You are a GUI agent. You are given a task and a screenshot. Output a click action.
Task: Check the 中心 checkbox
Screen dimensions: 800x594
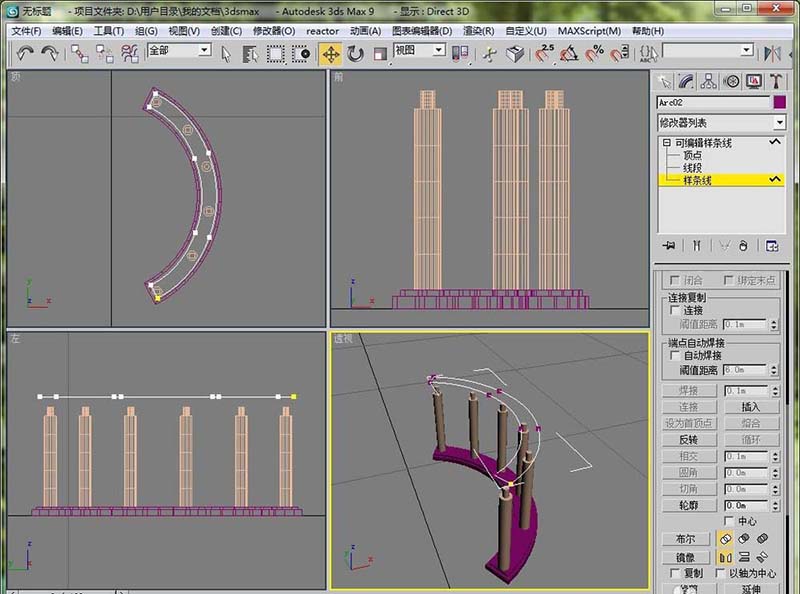click(729, 521)
